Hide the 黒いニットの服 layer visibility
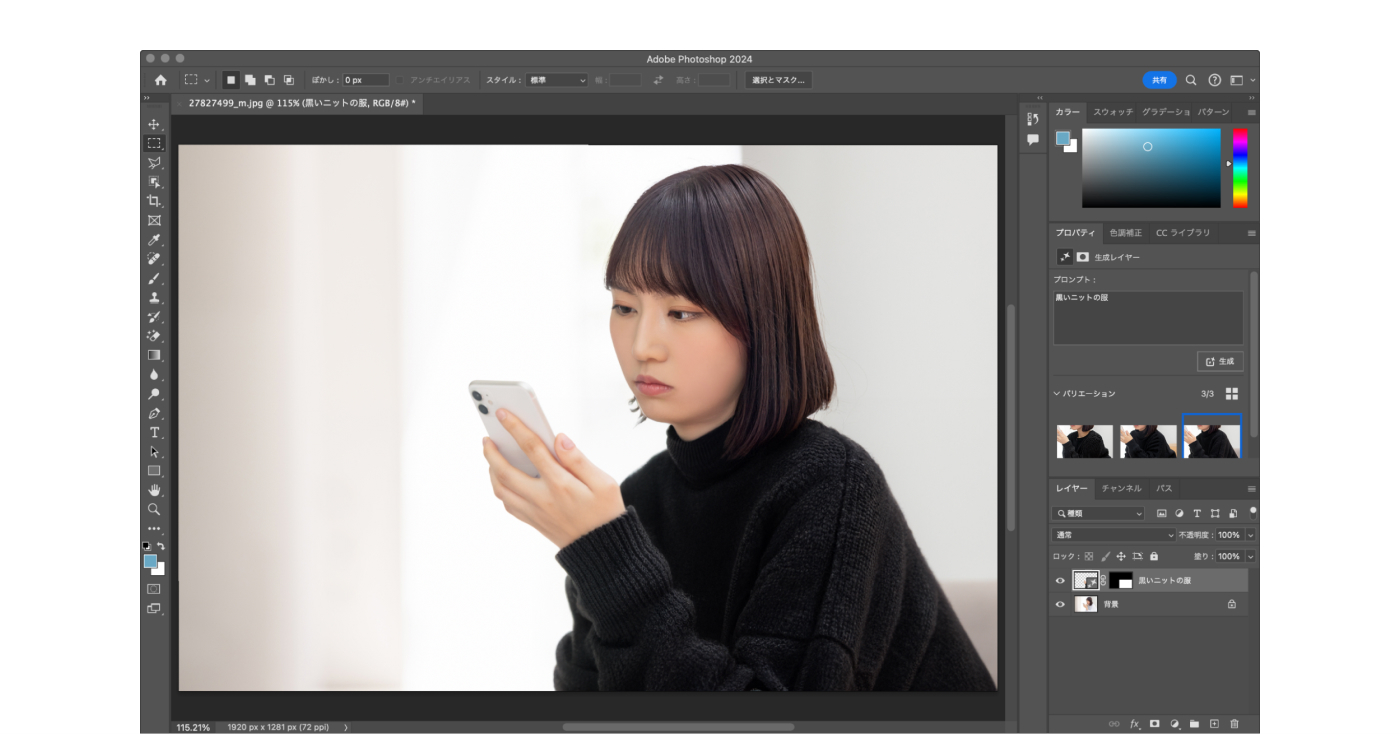Viewport: 1400px width, 734px height. (x=1060, y=580)
